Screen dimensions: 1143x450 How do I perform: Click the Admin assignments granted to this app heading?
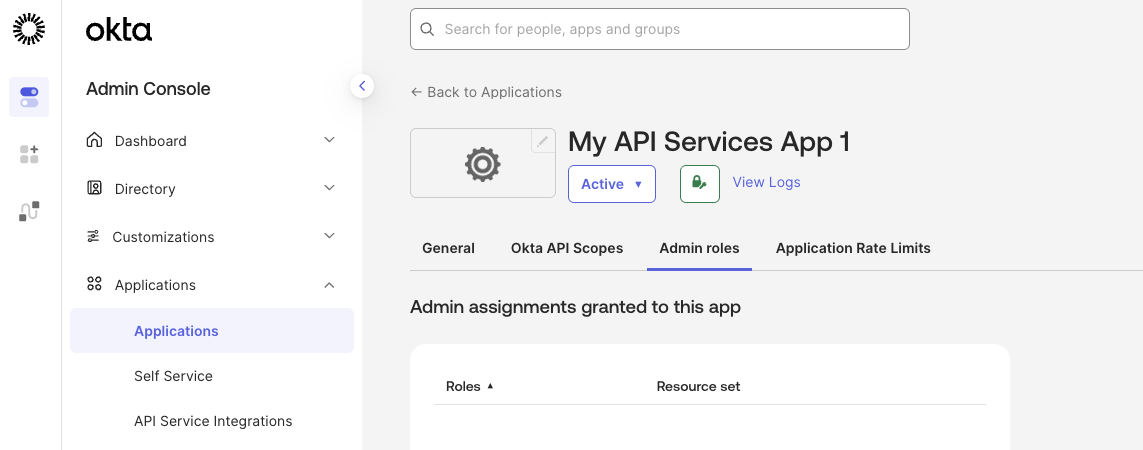(575, 307)
